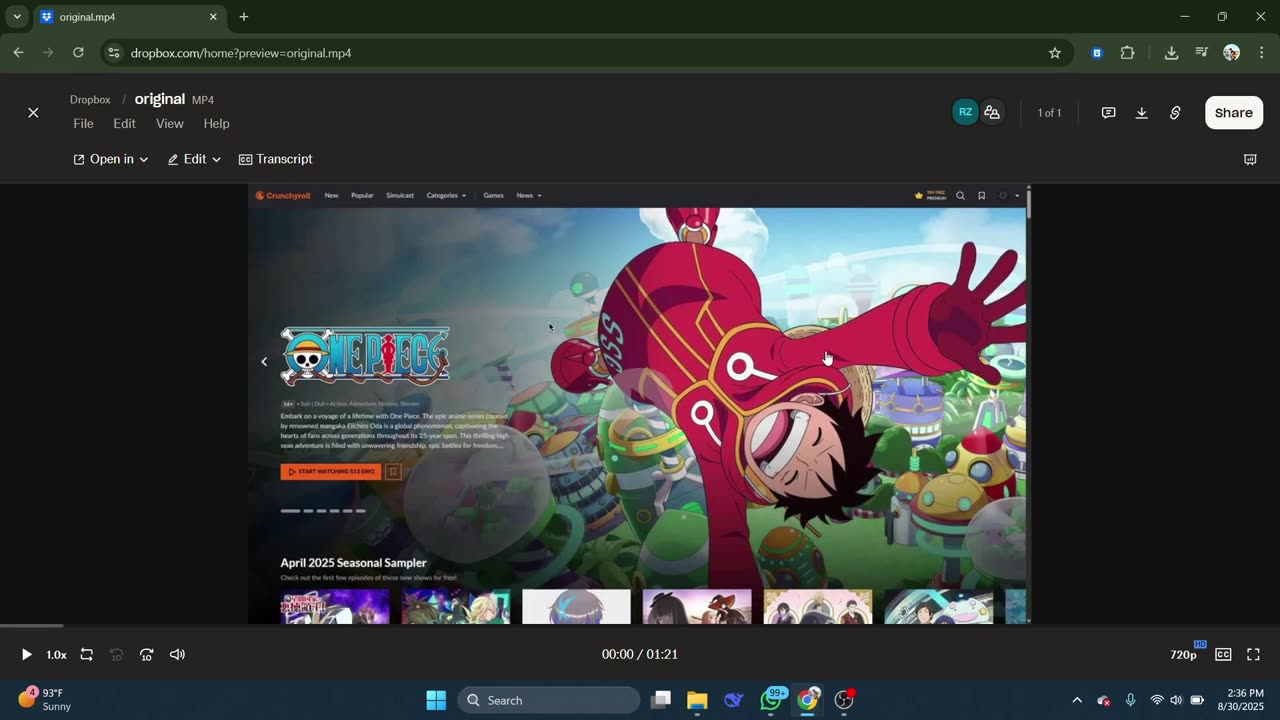This screenshot has height=720, width=1280.
Task: Rewind ten seconds
Action: [x=116, y=654]
